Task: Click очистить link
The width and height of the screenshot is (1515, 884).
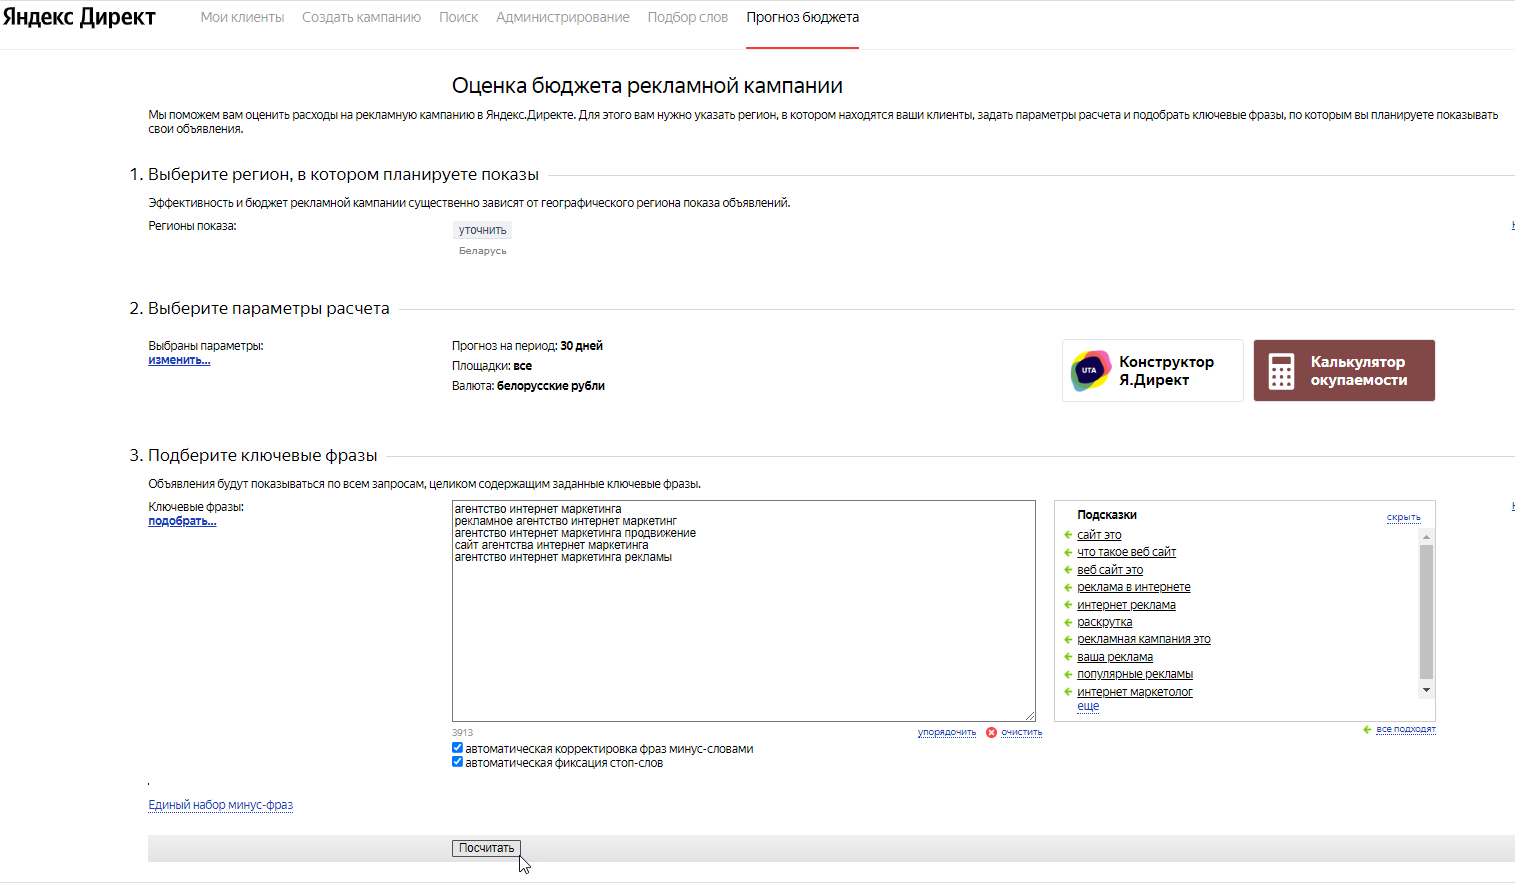Action: coord(1021,732)
